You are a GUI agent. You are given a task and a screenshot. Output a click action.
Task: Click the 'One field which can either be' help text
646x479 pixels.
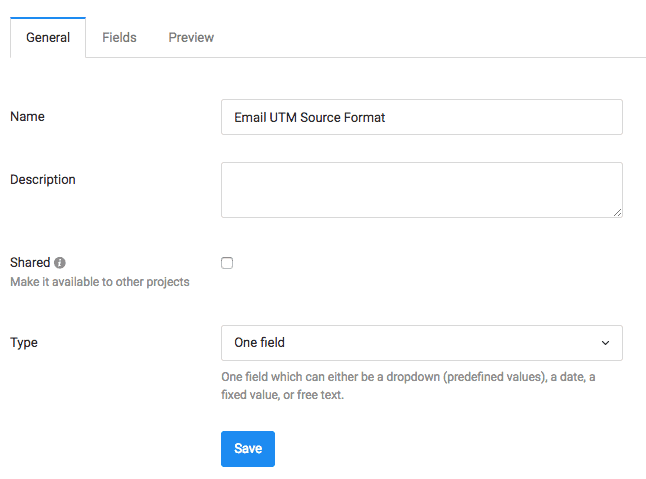click(x=408, y=386)
